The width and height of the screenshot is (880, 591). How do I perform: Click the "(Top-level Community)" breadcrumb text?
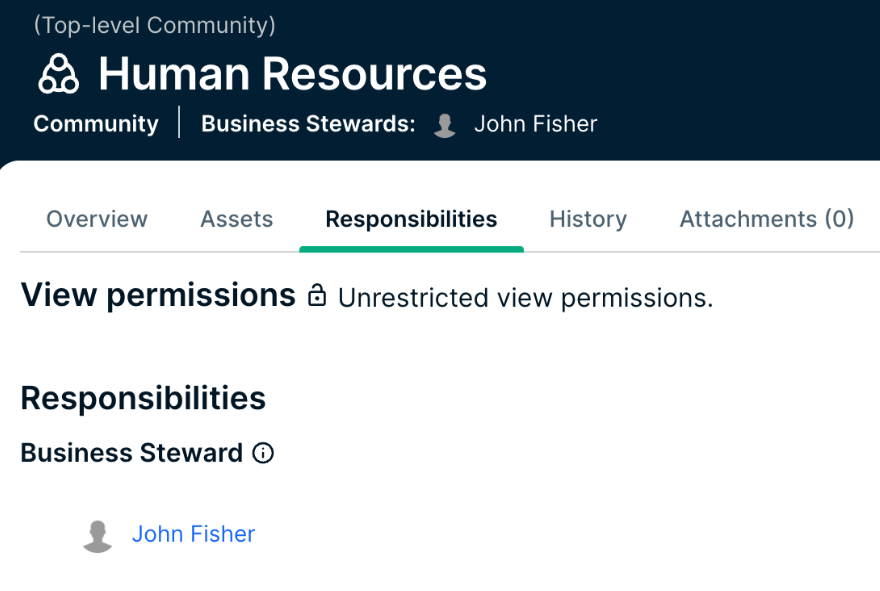[154, 25]
